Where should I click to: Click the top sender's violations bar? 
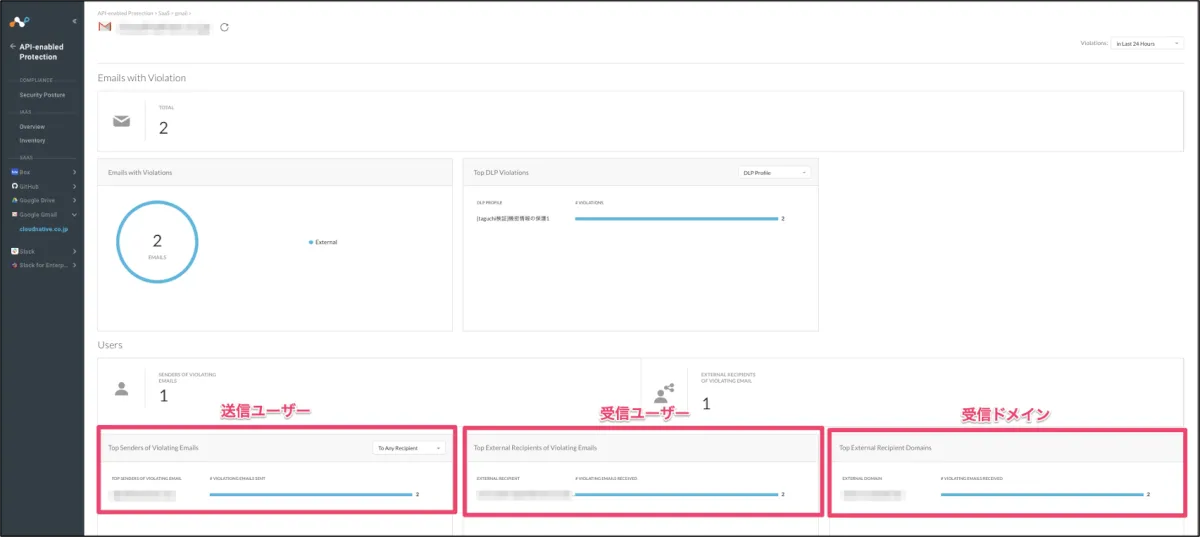pyautogui.click(x=311, y=494)
